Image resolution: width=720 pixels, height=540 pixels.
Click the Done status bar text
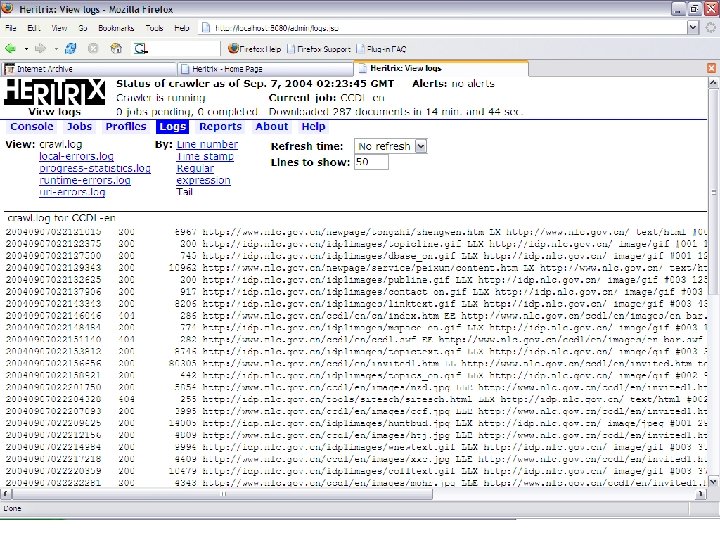12,508
